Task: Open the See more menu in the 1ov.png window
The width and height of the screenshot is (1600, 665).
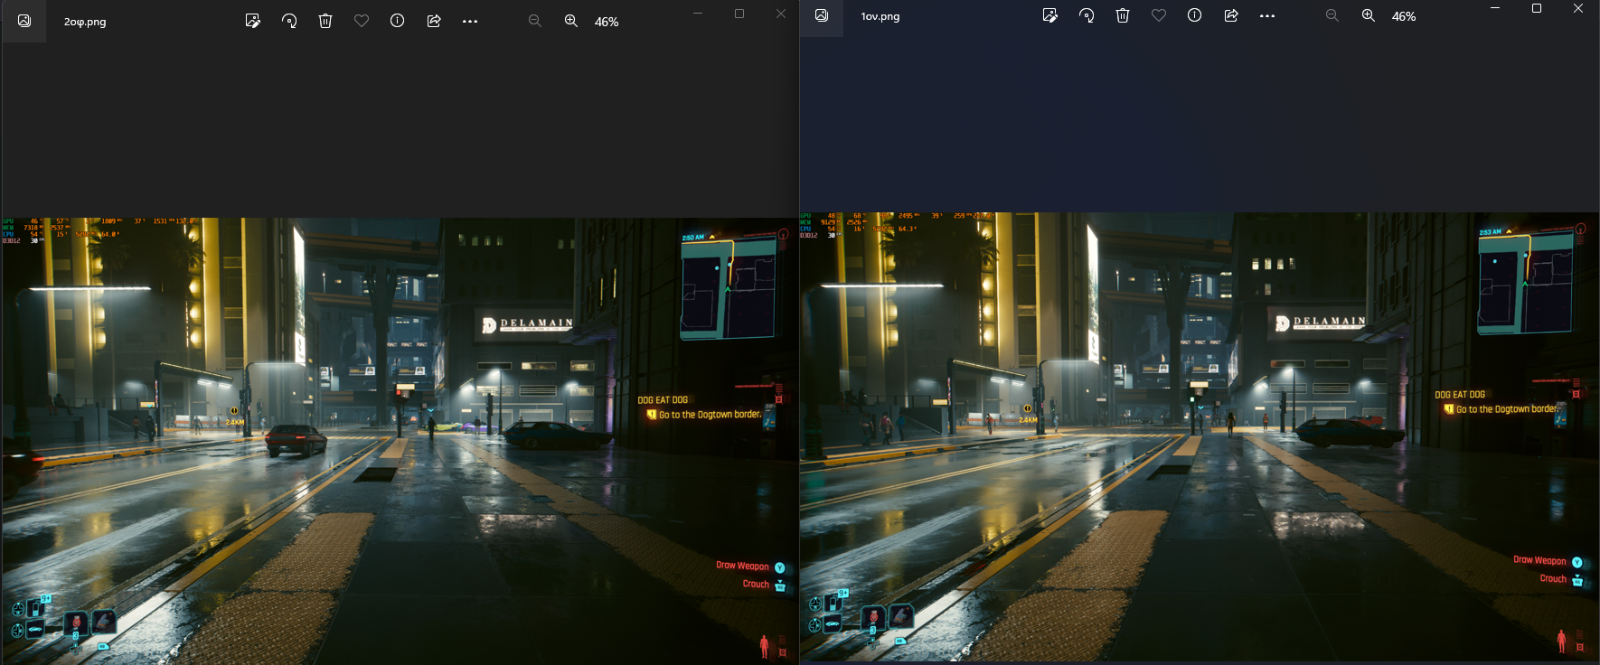Action: (x=1267, y=16)
